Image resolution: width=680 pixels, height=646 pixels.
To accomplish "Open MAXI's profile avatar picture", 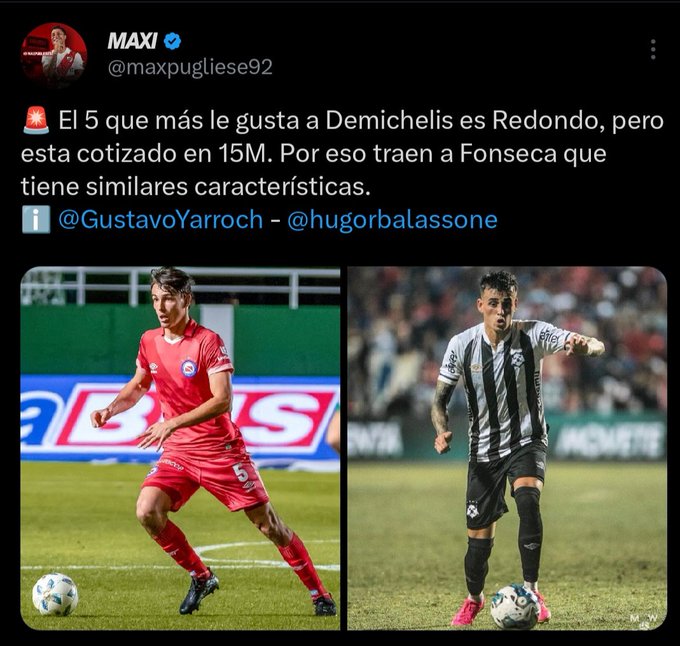I will (54, 56).
